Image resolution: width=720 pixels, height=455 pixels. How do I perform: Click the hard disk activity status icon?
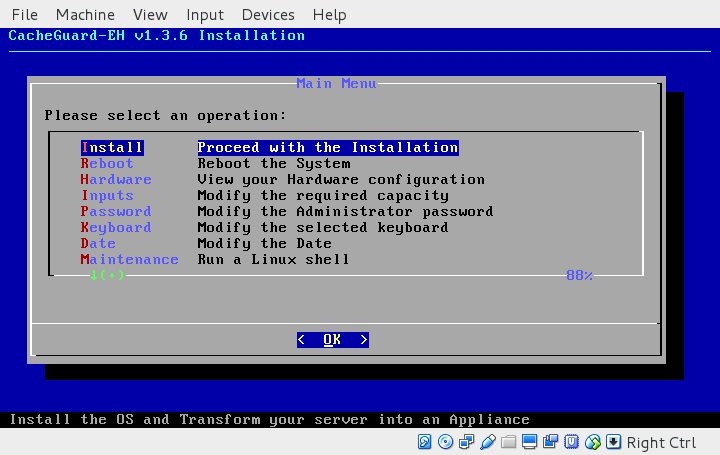(x=425, y=442)
